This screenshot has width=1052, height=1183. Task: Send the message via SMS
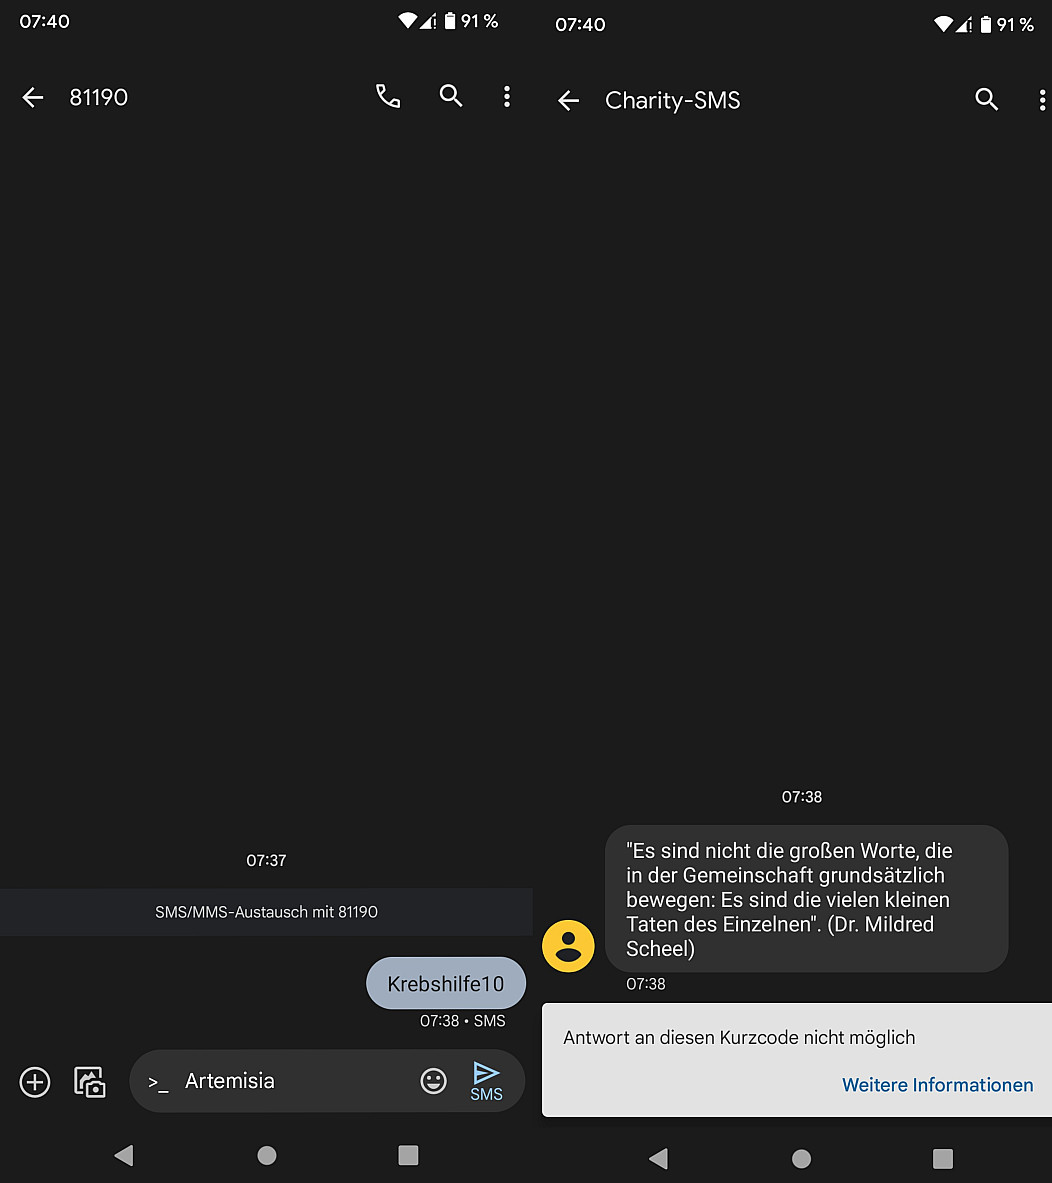pos(486,1080)
